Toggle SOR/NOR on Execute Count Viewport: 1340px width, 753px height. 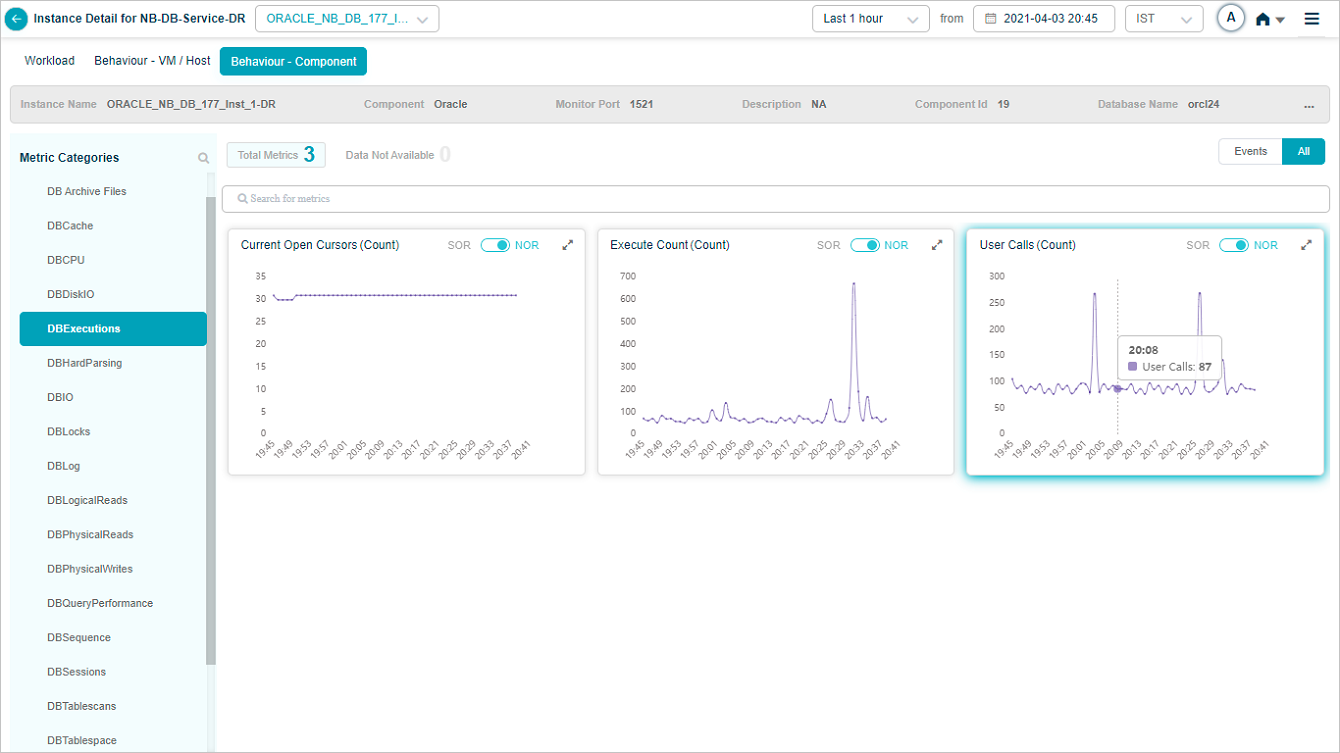(865, 245)
